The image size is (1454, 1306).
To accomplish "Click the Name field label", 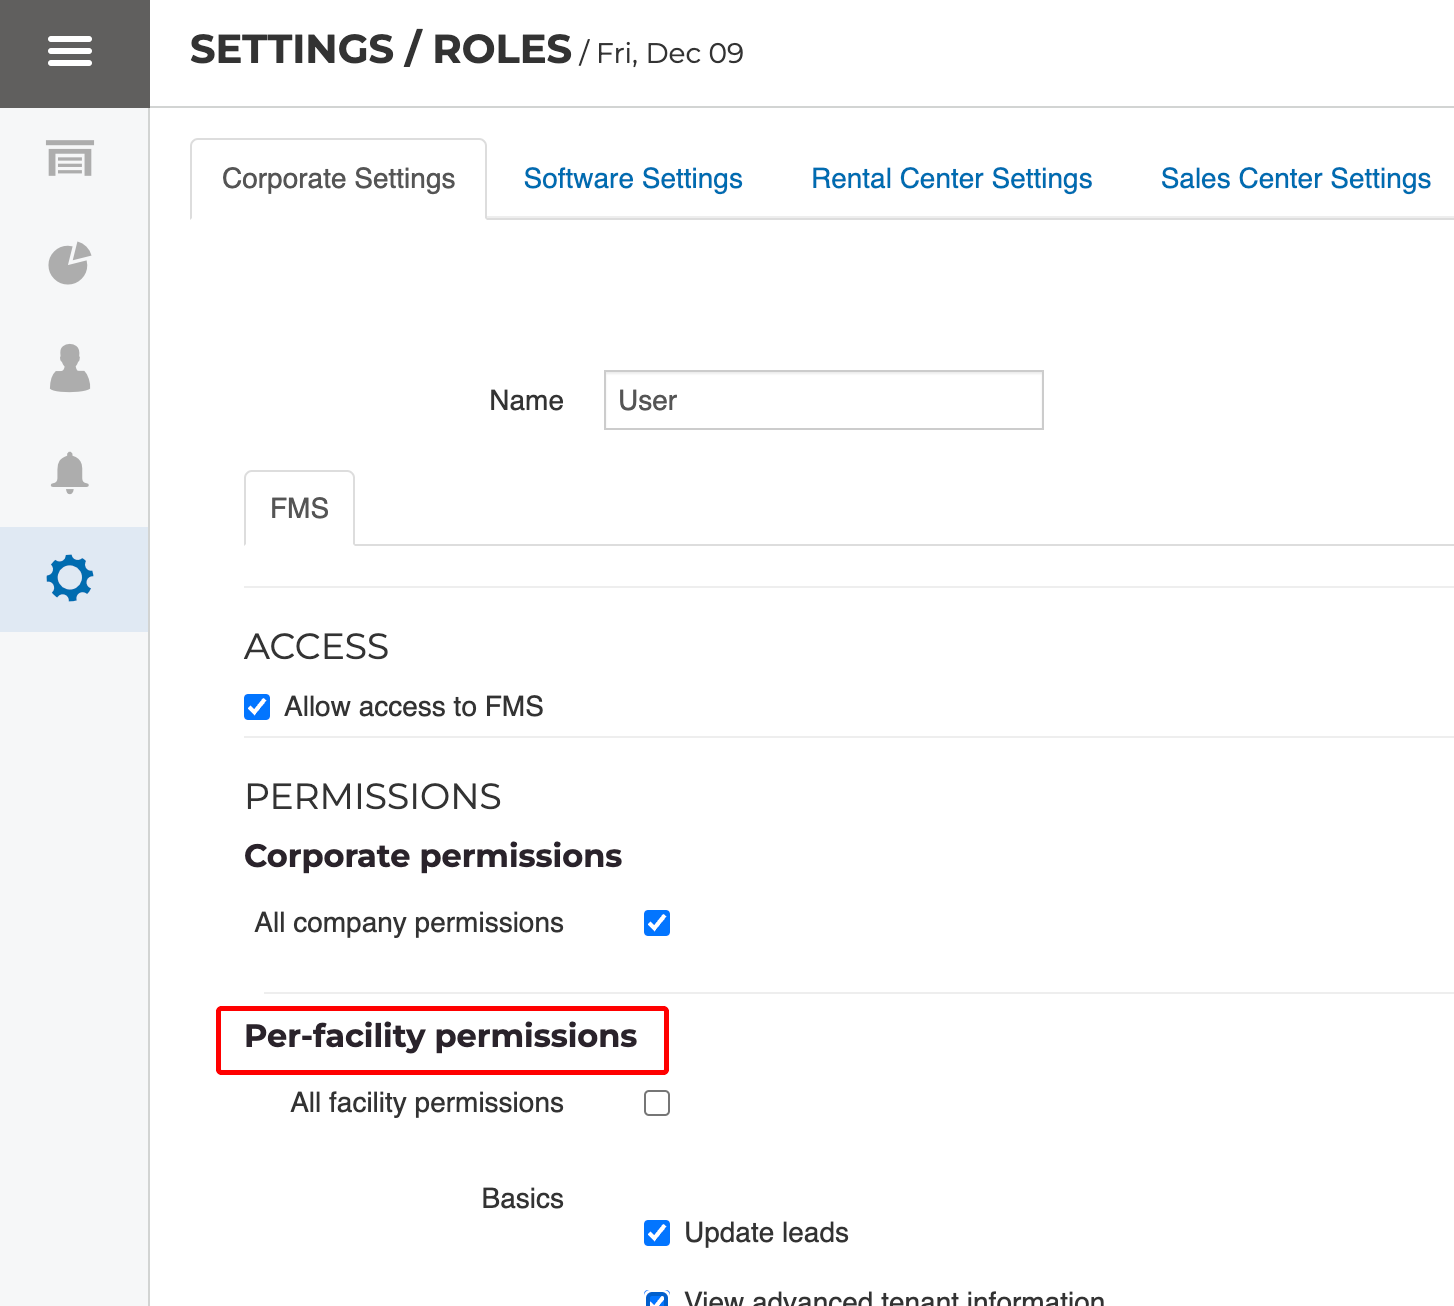I will point(527,401).
